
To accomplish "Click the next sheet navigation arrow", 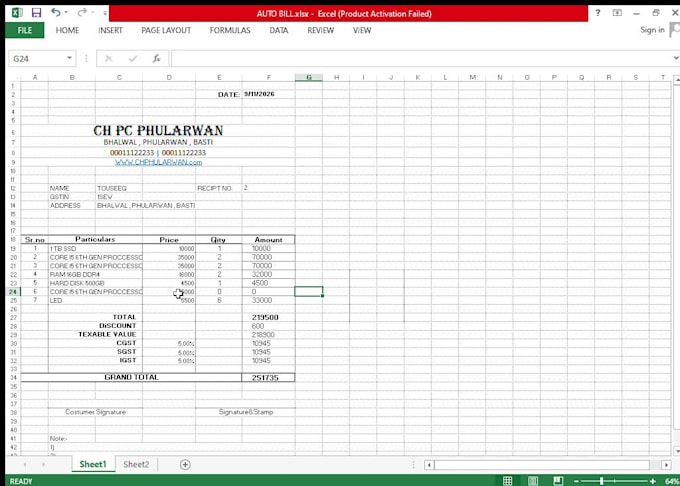I will coord(43,465).
